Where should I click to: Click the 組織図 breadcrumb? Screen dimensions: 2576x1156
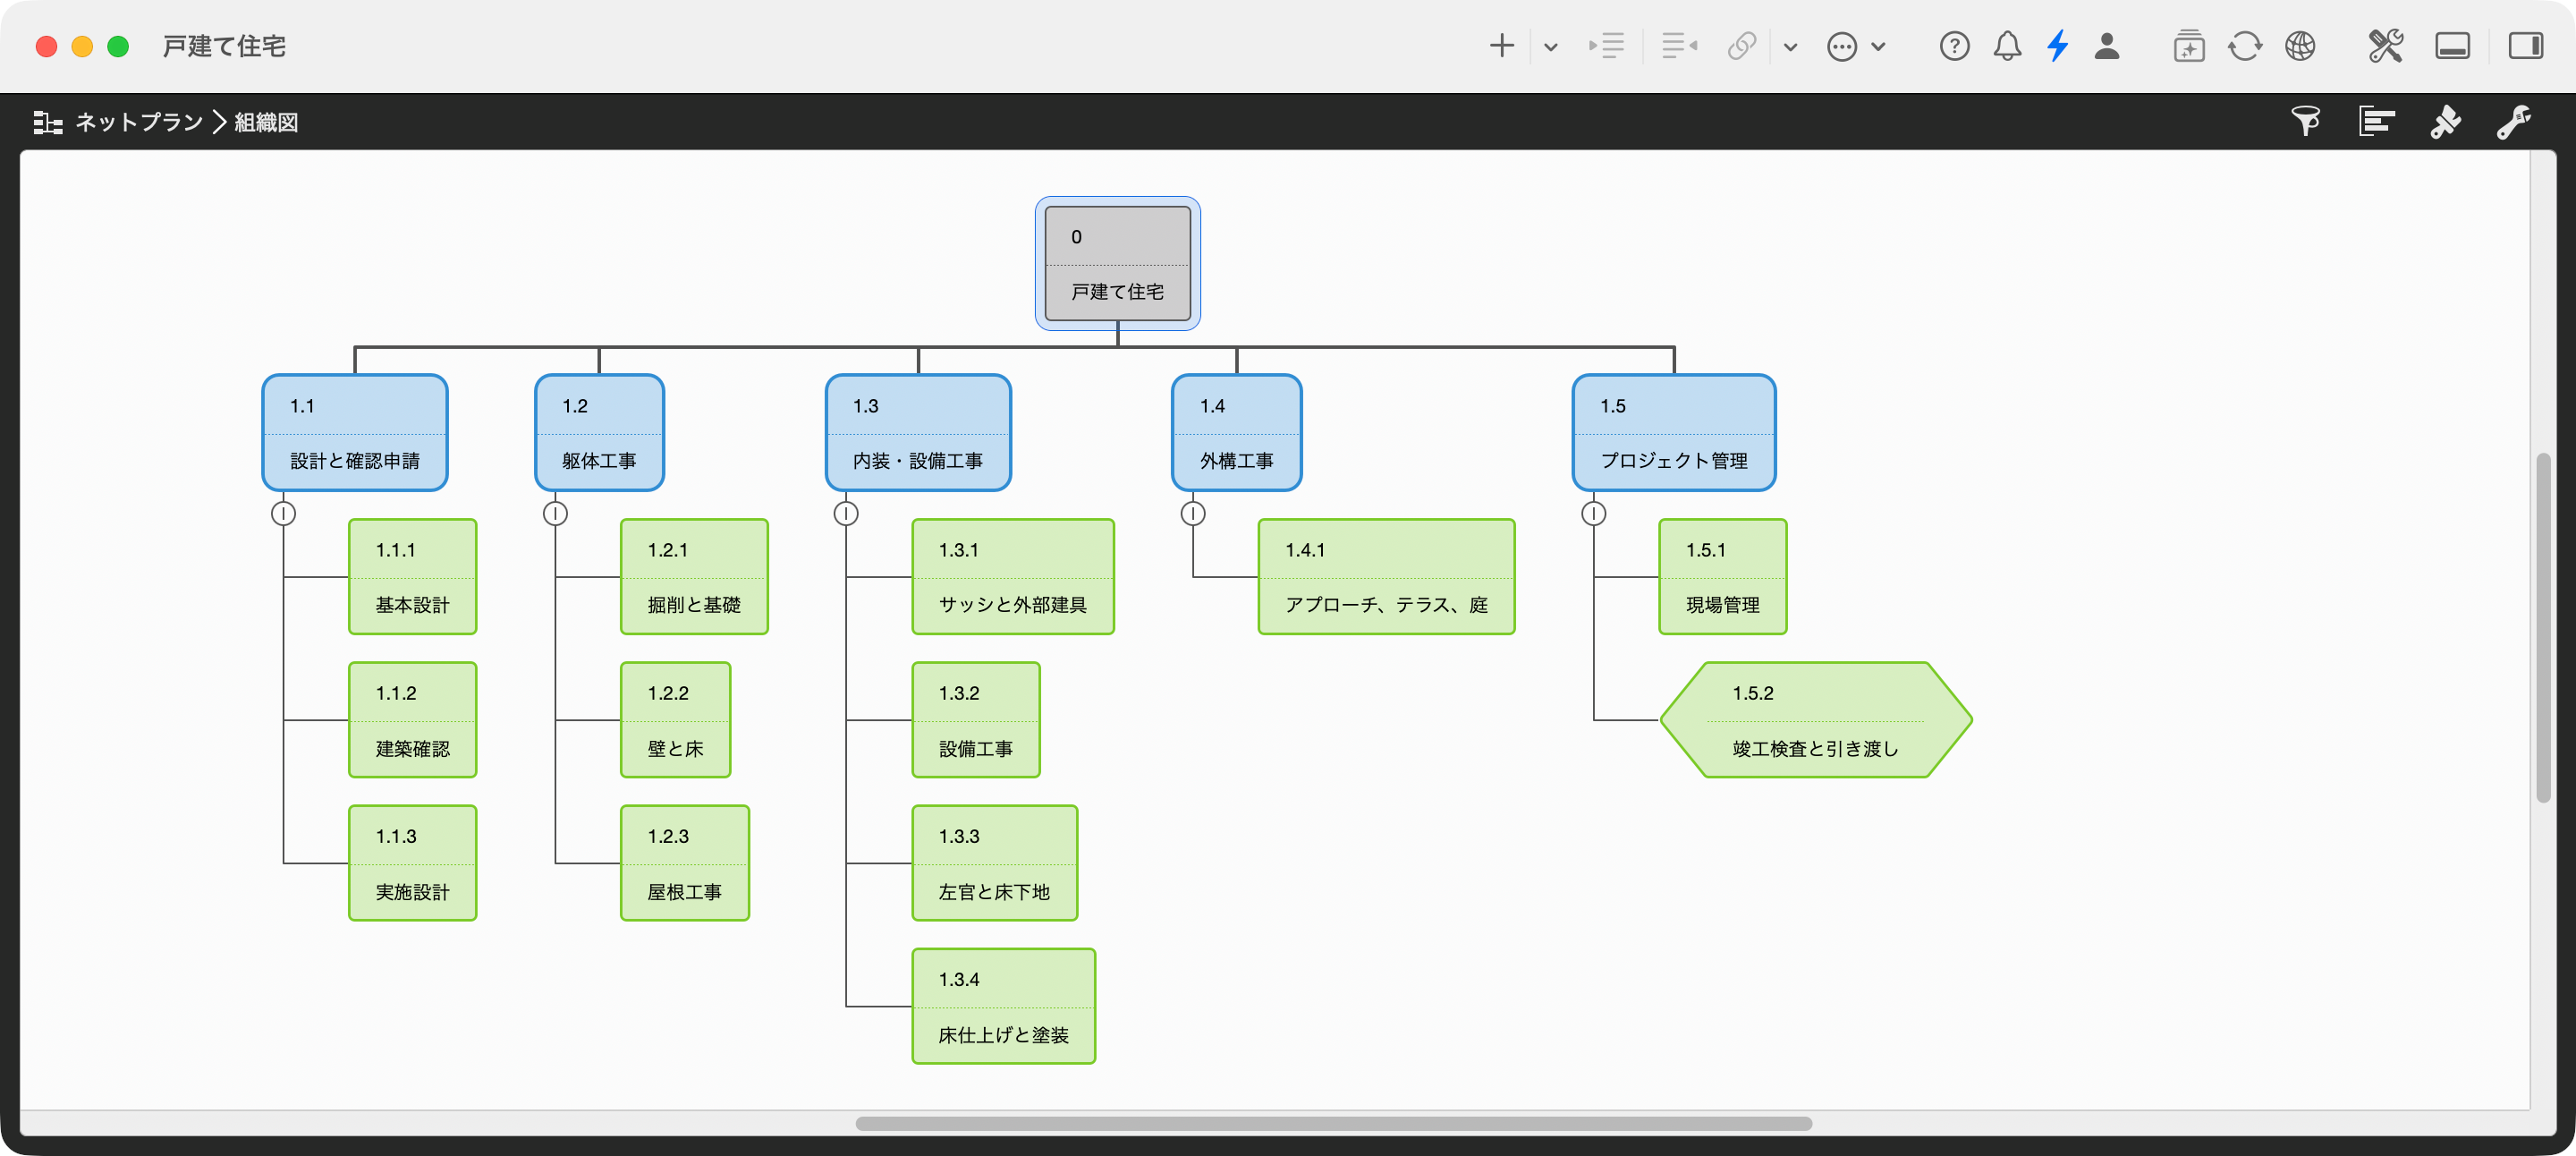coord(266,122)
